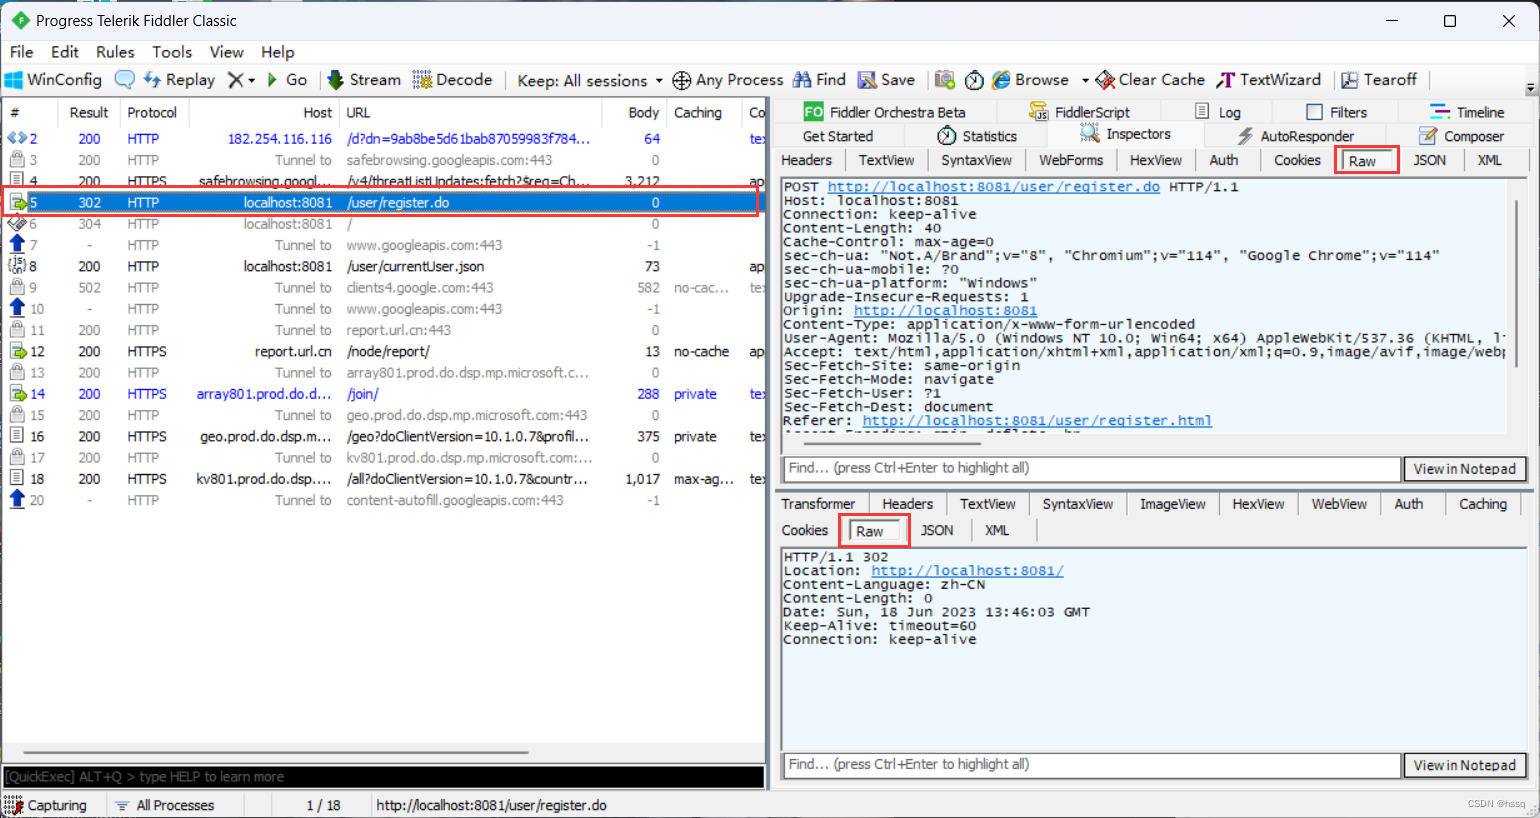The width and height of the screenshot is (1540, 818).
Task: Click the Any Process target icon
Action: [682, 80]
